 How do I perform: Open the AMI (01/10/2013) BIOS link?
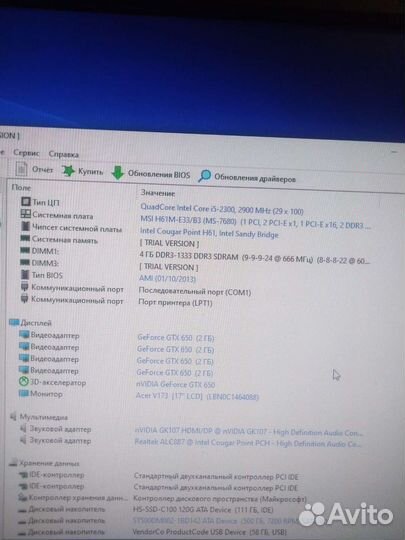tap(167, 278)
